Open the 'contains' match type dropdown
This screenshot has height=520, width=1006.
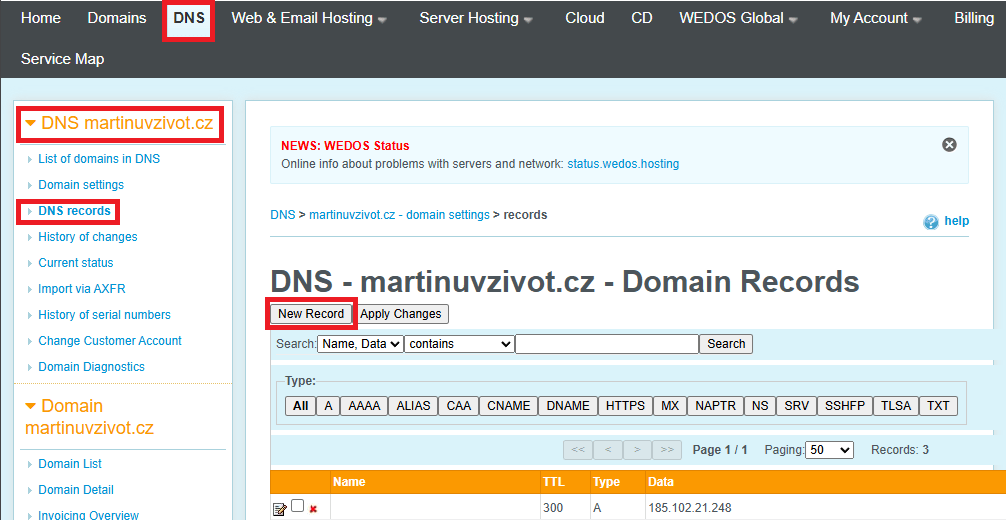[x=459, y=344]
